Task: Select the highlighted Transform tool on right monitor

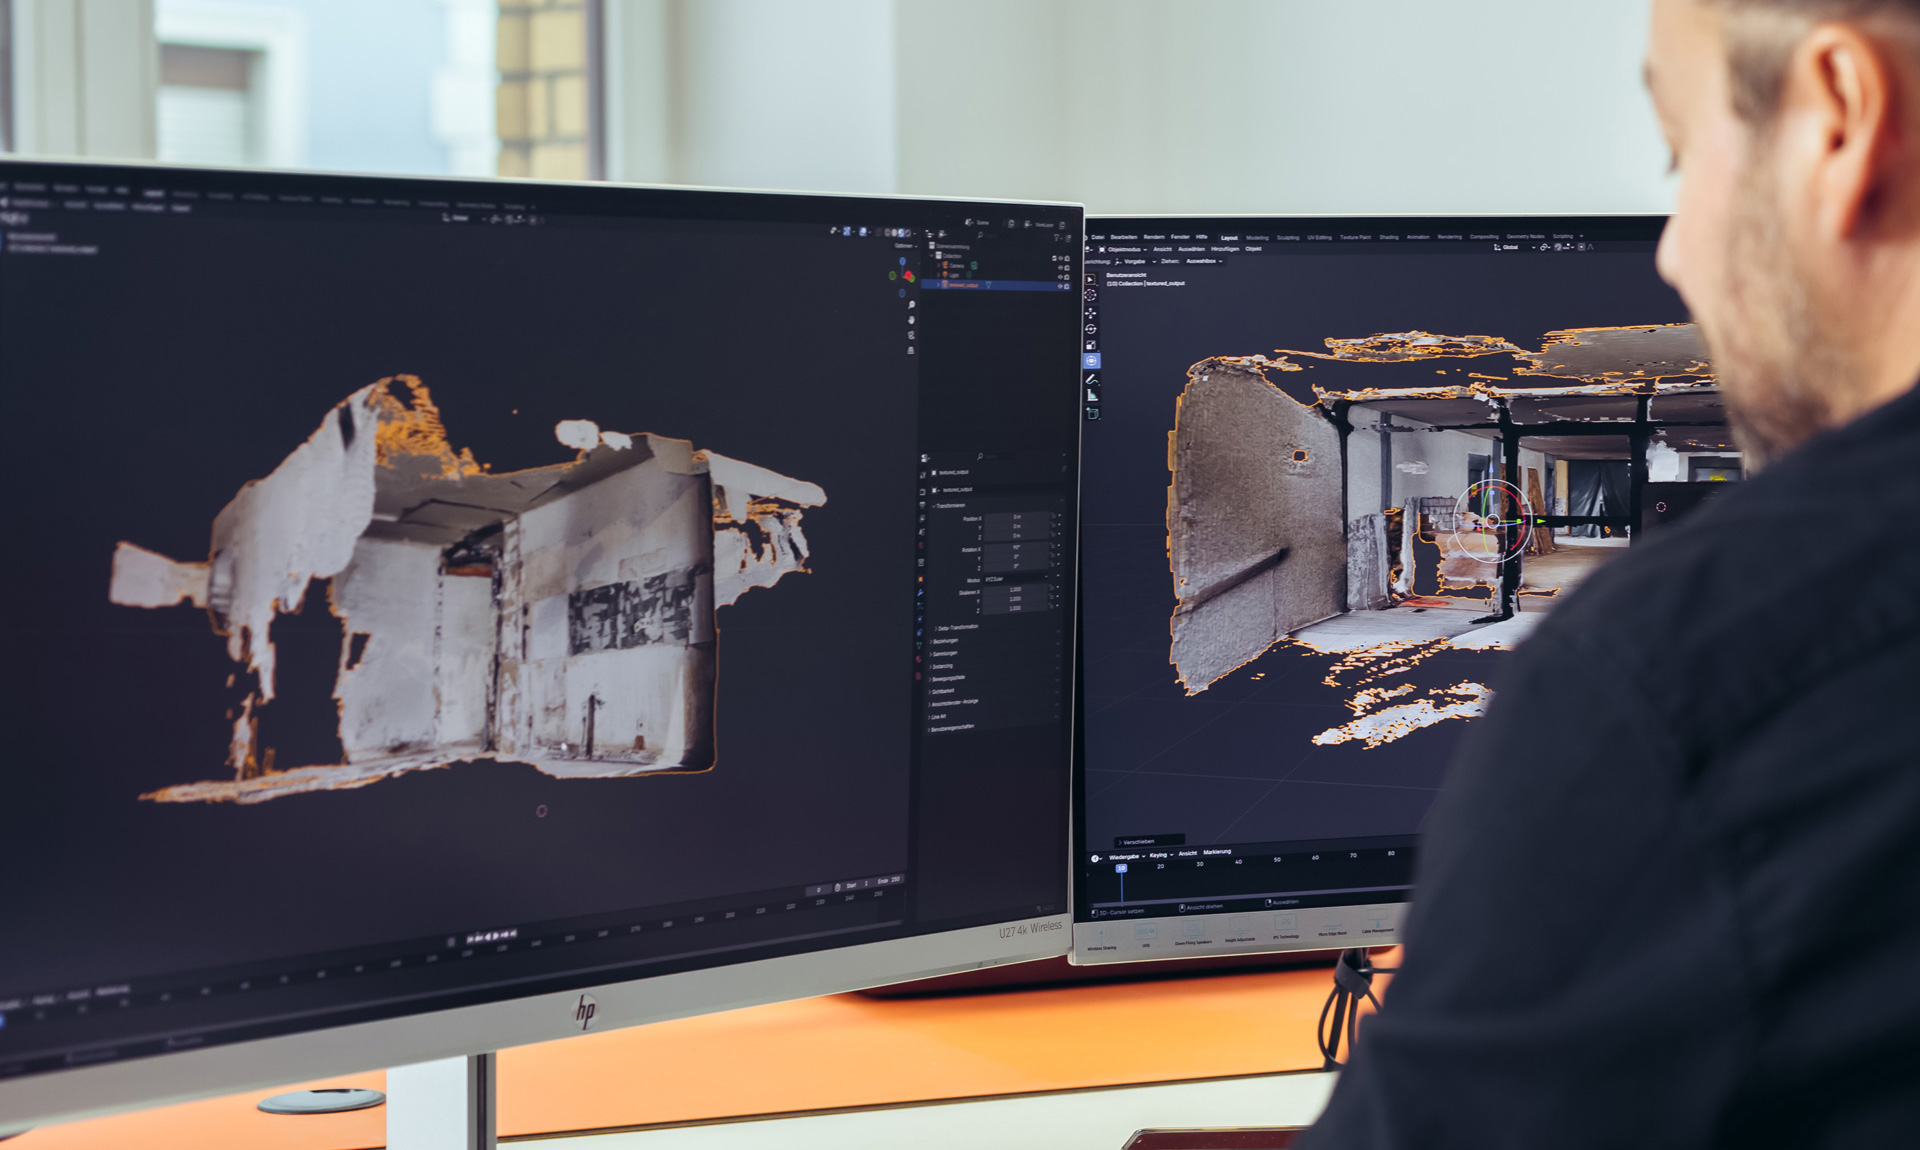Action: pos(1091,360)
